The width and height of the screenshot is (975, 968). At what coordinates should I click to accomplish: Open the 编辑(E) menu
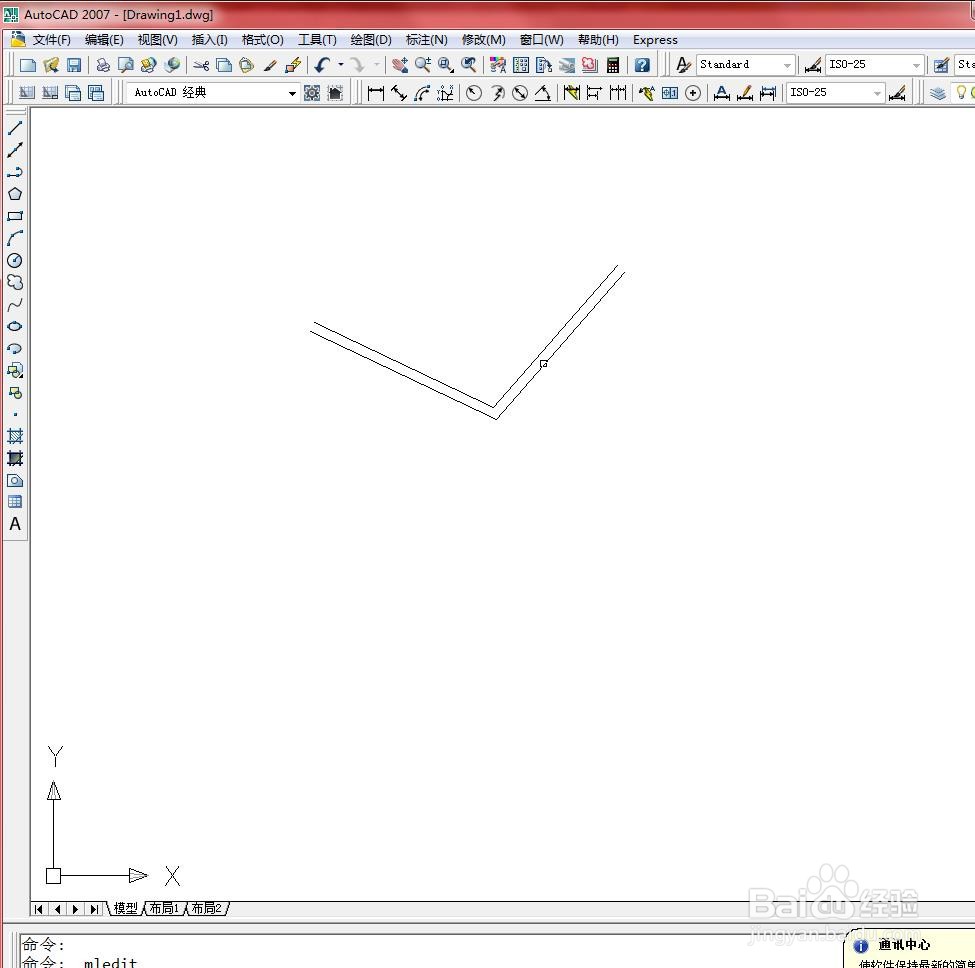coord(104,40)
